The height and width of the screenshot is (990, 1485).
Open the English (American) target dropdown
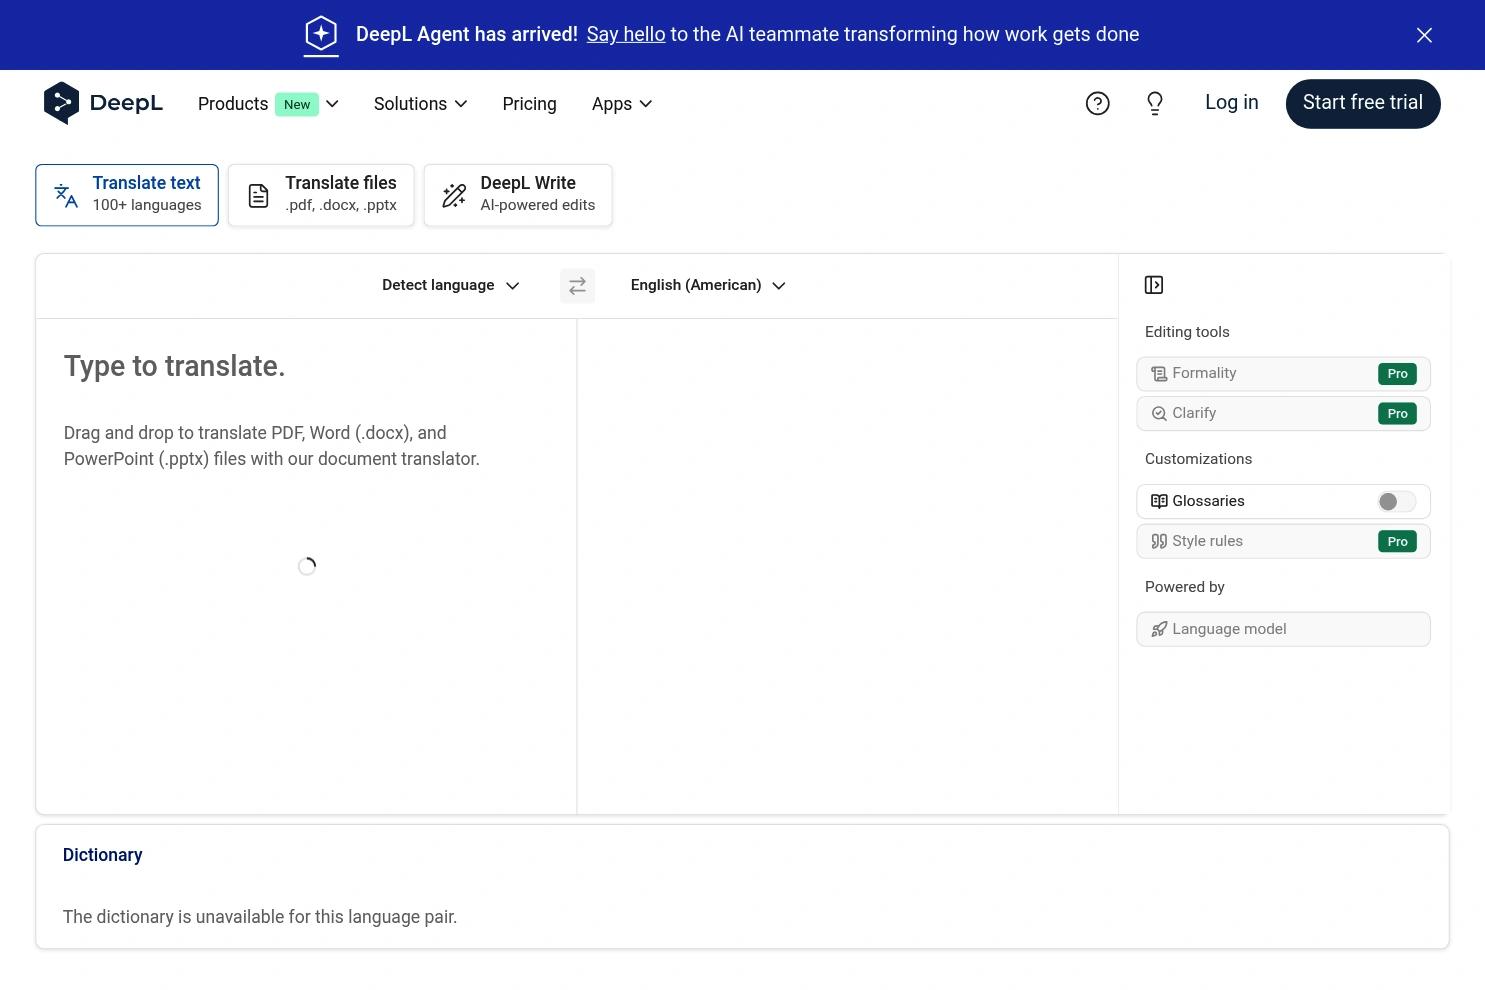click(x=708, y=285)
